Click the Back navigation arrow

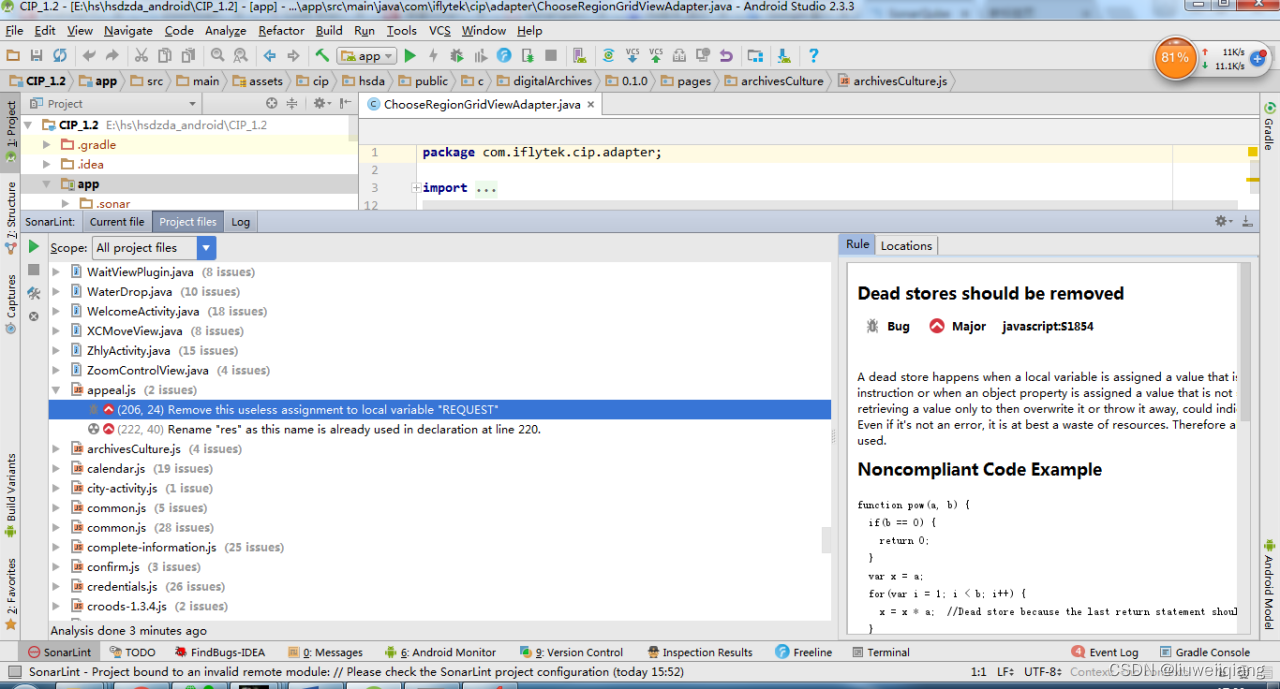[269, 56]
